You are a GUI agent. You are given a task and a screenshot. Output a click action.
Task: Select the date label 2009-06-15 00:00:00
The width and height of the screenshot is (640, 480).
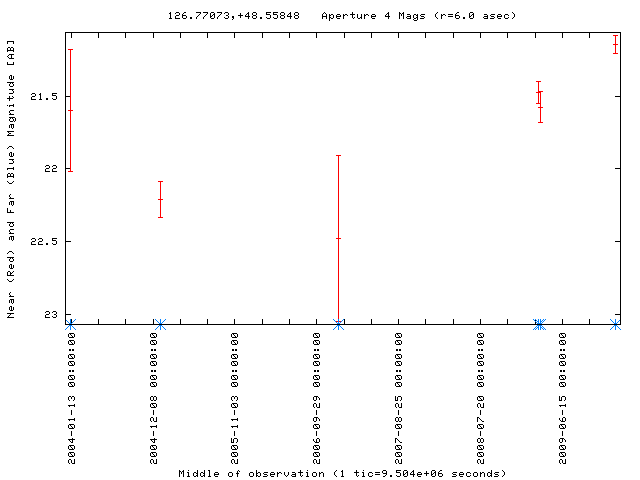[x=562, y=398]
